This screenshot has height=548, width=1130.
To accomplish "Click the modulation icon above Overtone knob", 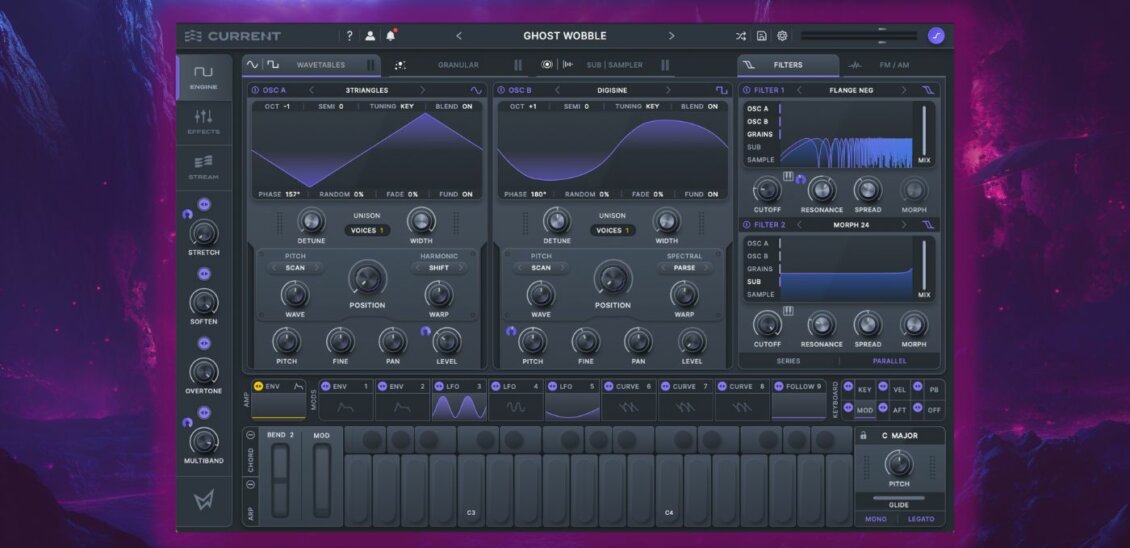I will pyautogui.click(x=204, y=343).
